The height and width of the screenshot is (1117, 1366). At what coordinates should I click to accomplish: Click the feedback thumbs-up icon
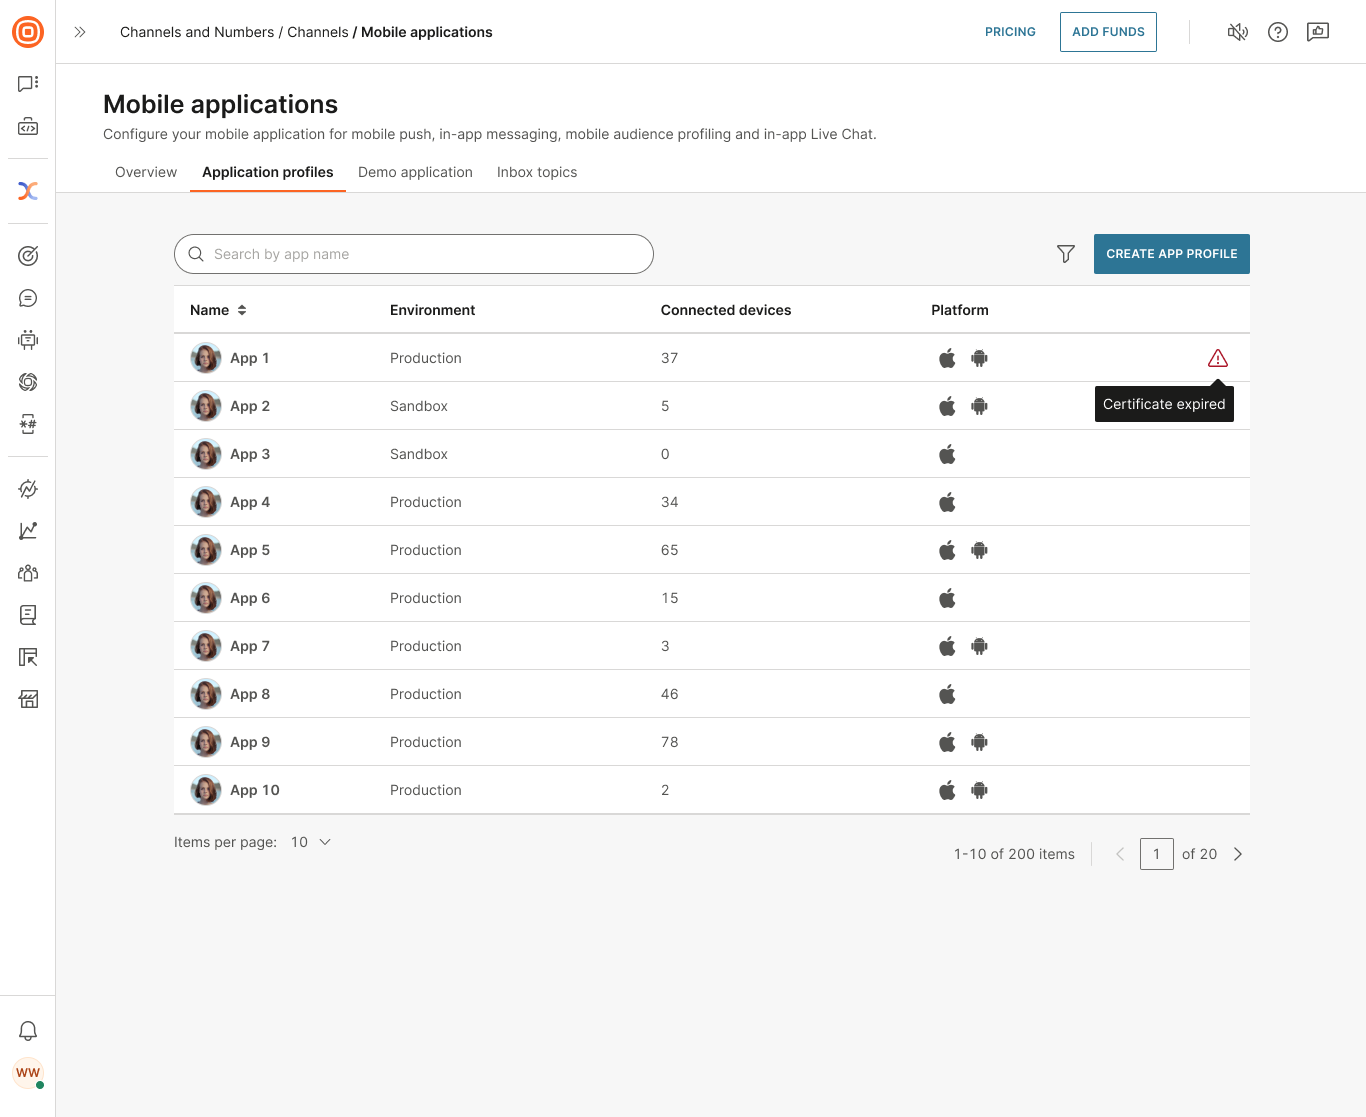tap(1317, 32)
